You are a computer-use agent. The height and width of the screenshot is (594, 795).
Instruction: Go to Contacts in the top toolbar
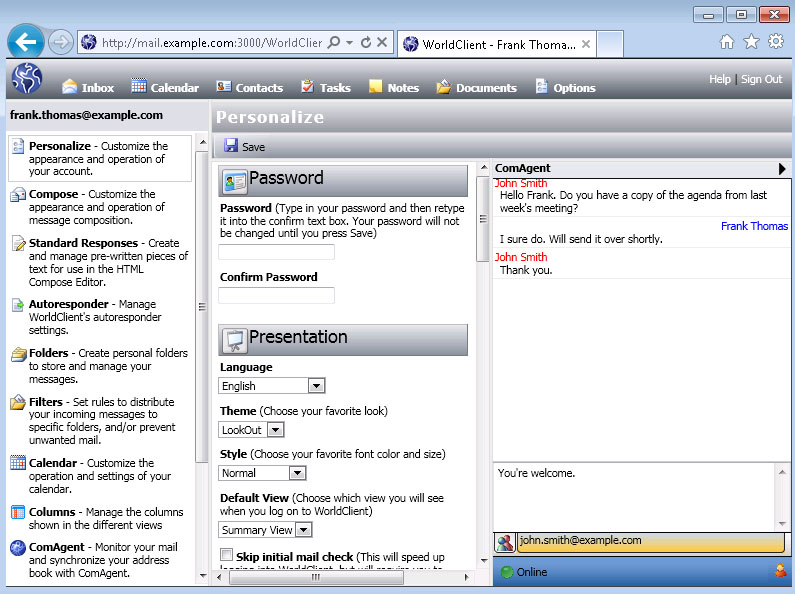pos(249,87)
